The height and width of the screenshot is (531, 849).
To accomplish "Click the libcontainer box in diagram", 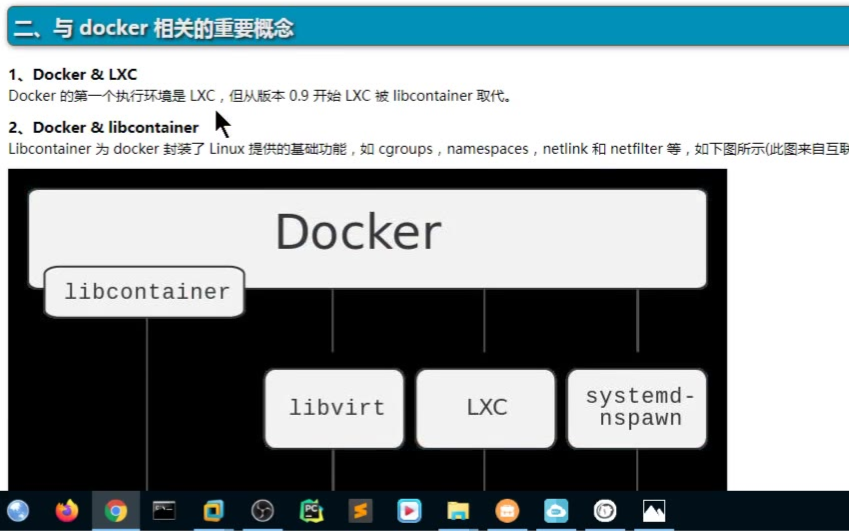I will (x=145, y=292).
